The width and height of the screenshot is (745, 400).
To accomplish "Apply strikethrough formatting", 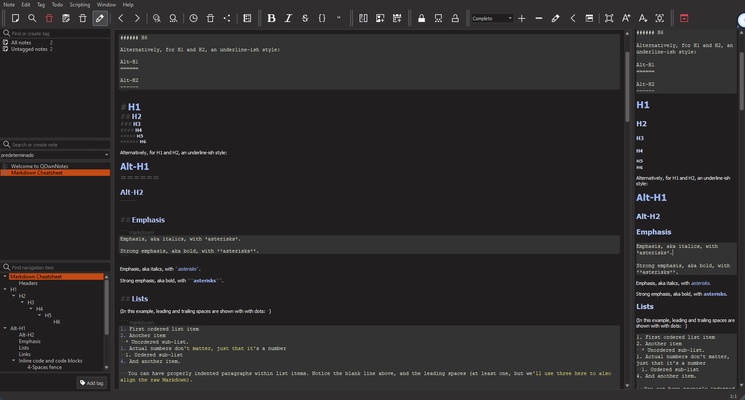I will click(x=305, y=18).
